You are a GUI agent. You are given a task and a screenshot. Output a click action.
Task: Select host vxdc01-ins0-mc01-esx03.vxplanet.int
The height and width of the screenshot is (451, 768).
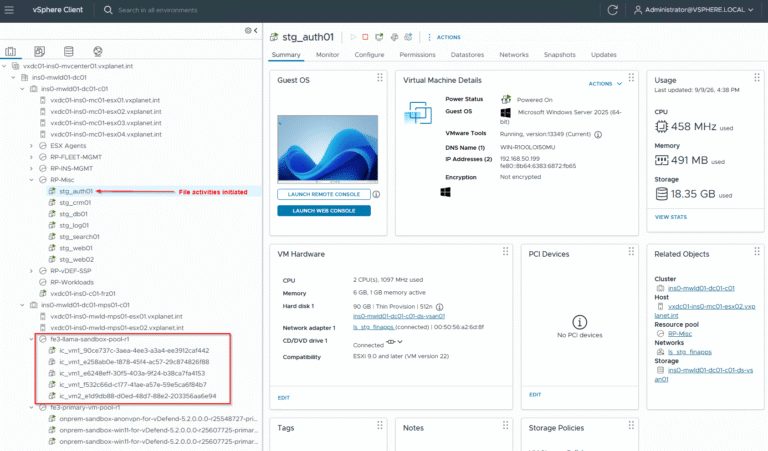106,123
